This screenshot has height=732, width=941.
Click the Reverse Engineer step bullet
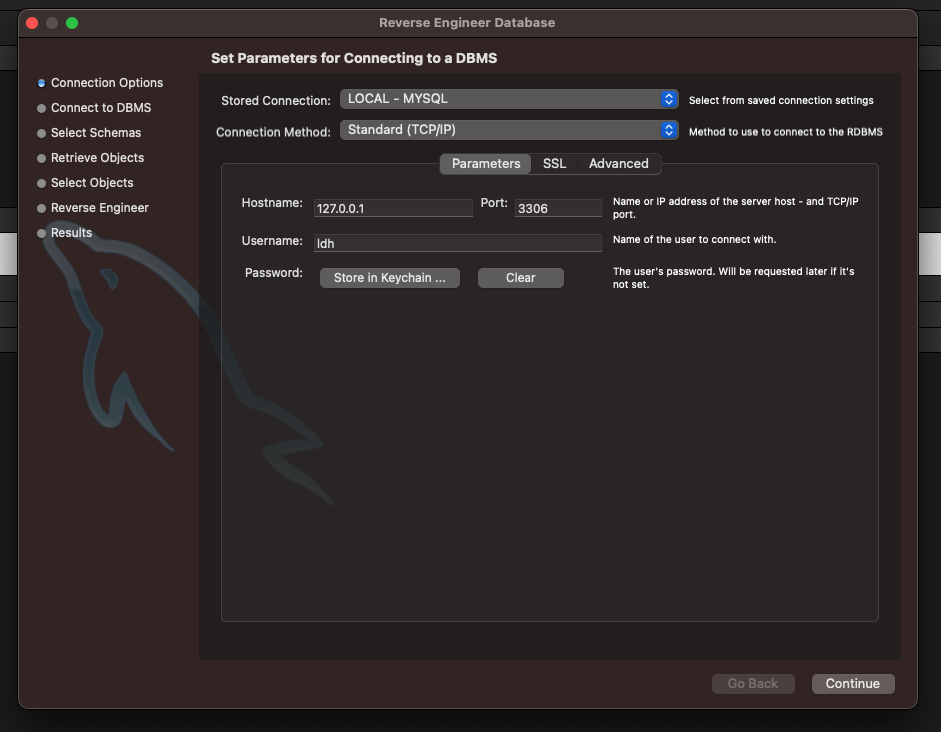click(x=41, y=208)
